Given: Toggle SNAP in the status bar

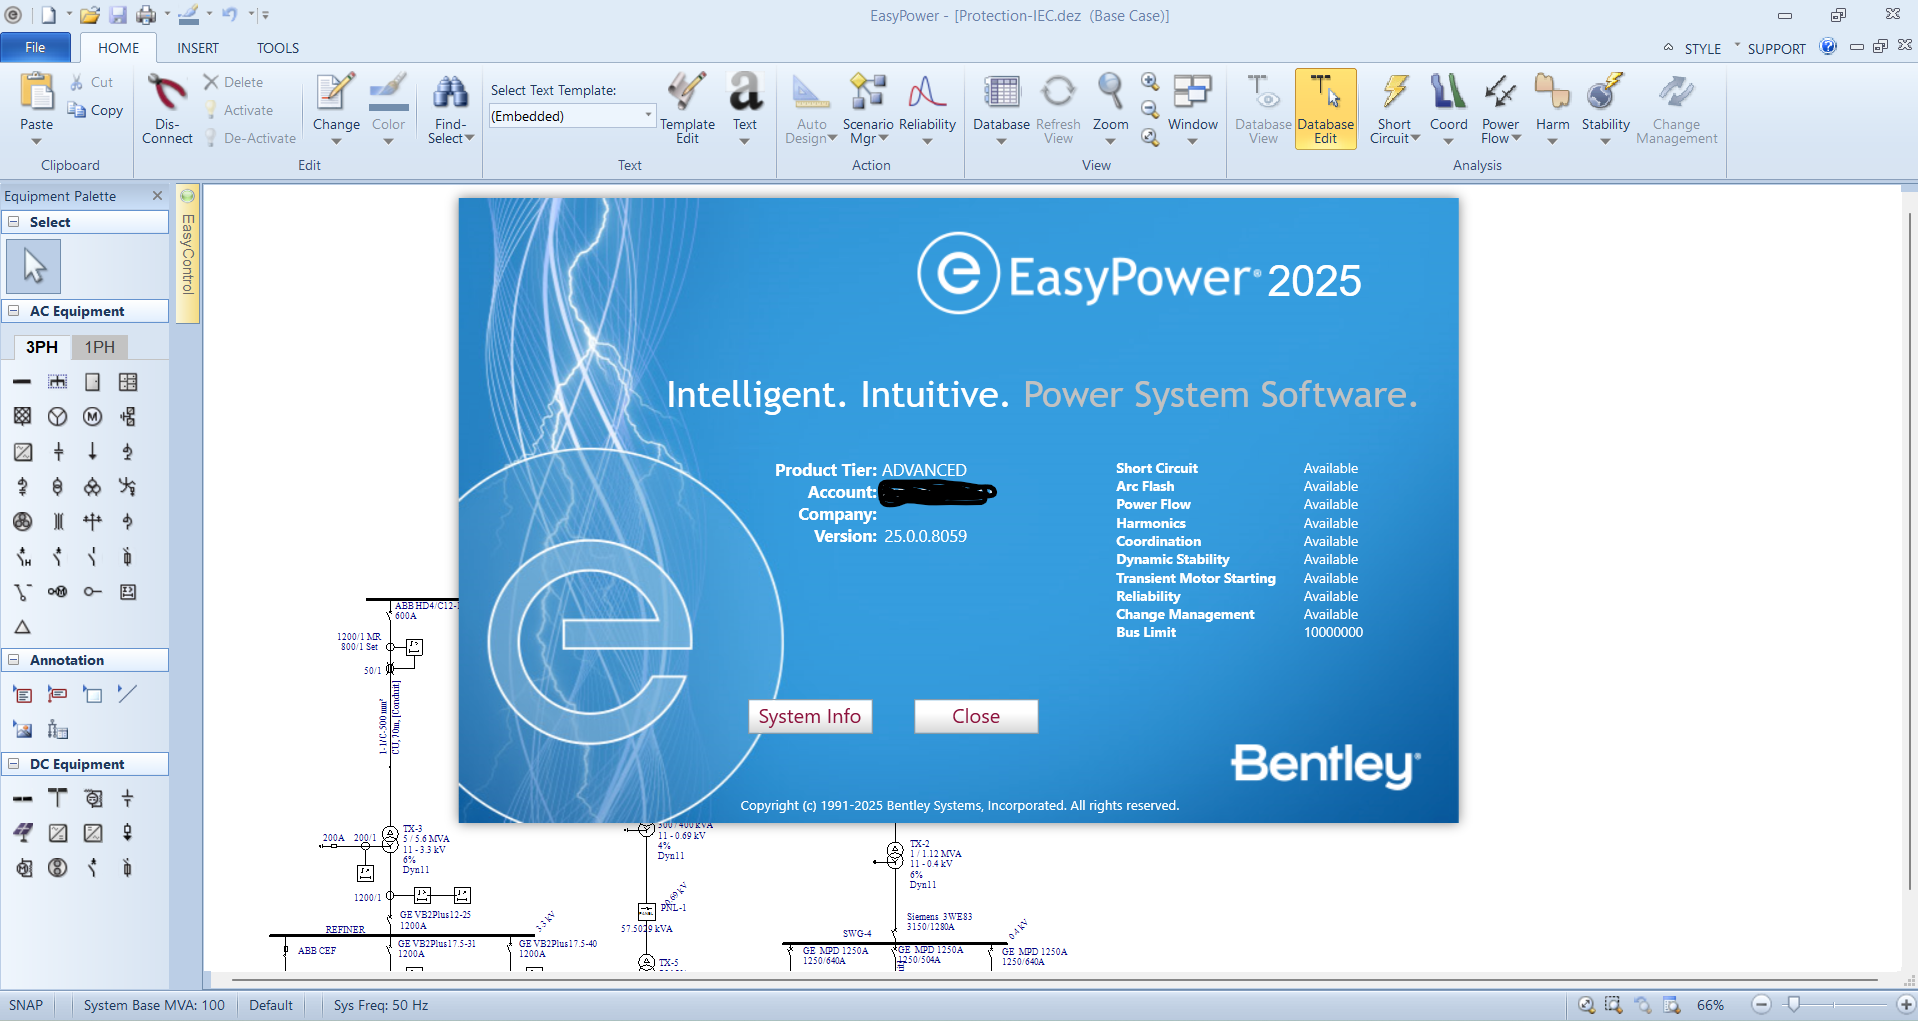Looking at the screenshot, I should (26, 1005).
